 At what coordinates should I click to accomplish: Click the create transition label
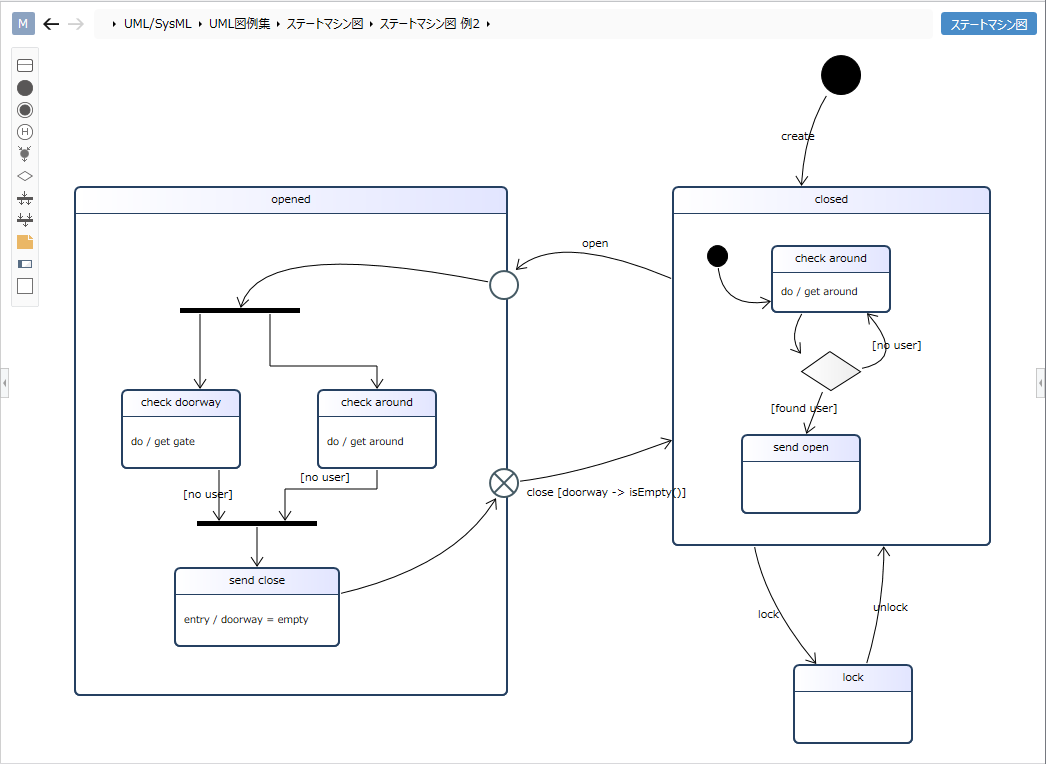(x=798, y=136)
